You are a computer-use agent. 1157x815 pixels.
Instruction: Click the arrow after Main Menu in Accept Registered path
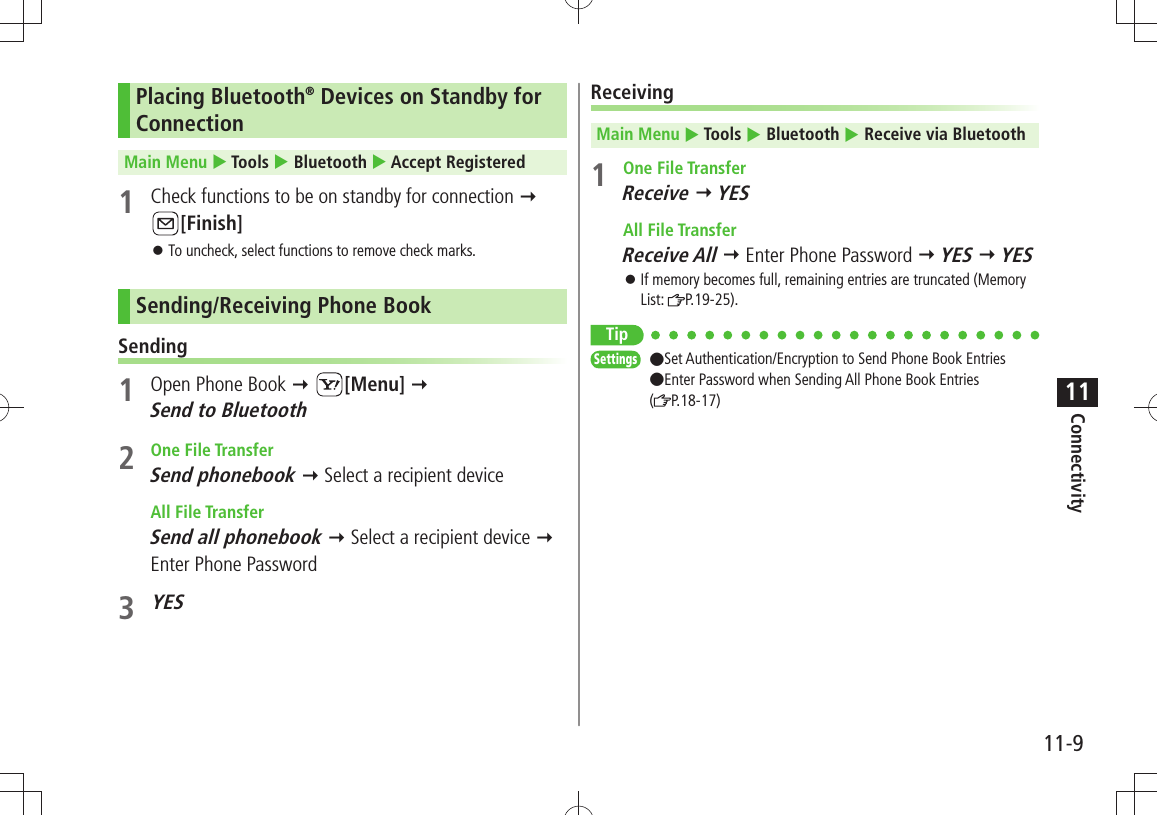coord(219,162)
